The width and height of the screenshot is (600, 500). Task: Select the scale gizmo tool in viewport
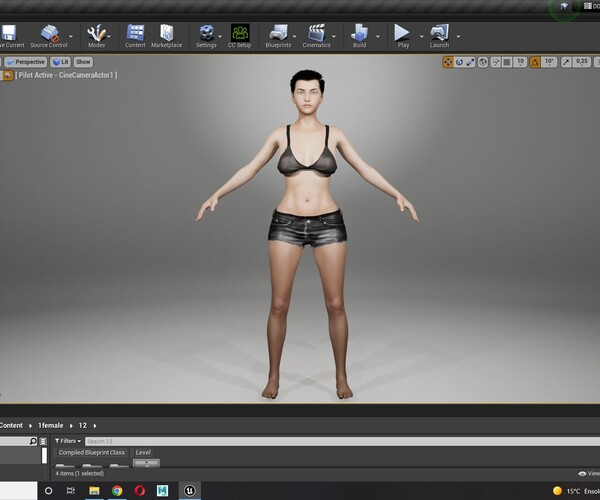point(470,62)
